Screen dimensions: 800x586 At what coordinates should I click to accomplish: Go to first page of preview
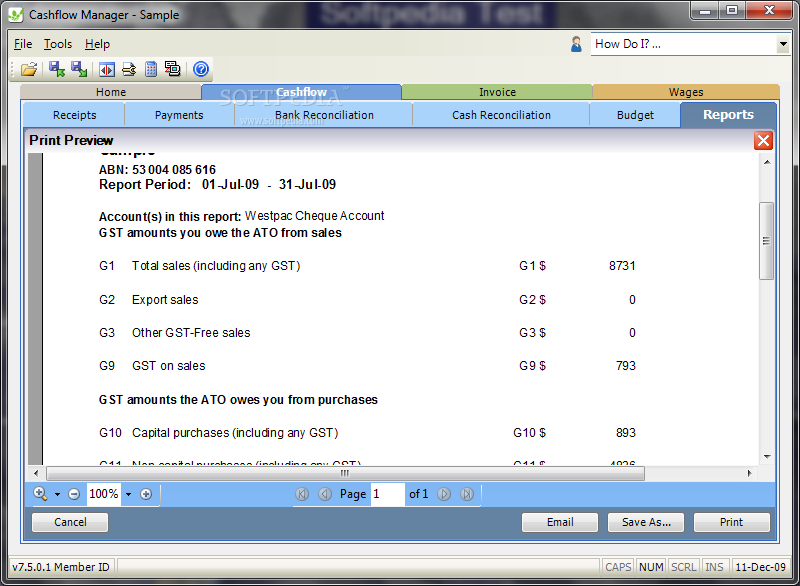point(302,494)
